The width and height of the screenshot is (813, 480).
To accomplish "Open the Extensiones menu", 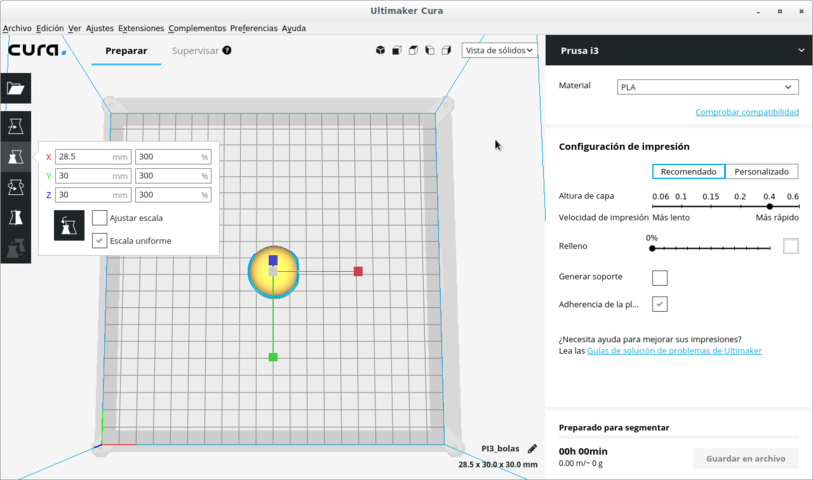I will pos(141,28).
